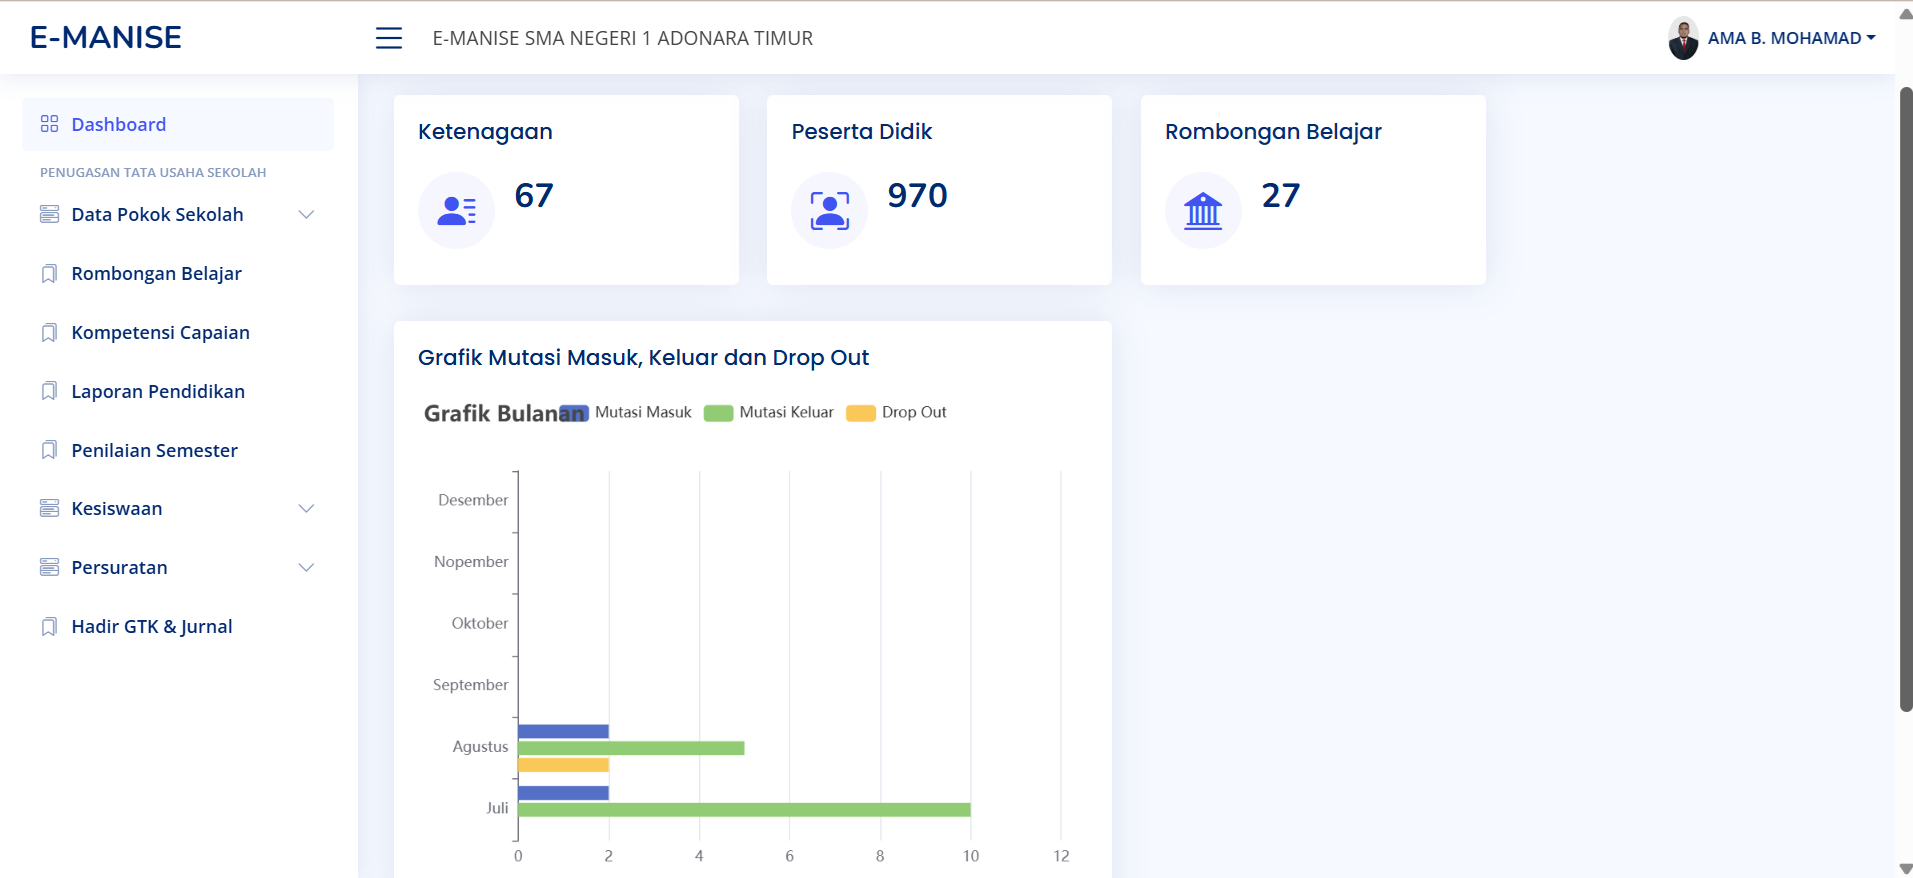
Task: Click the Ketenagaan staff icon
Action: pyautogui.click(x=456, y=210)
